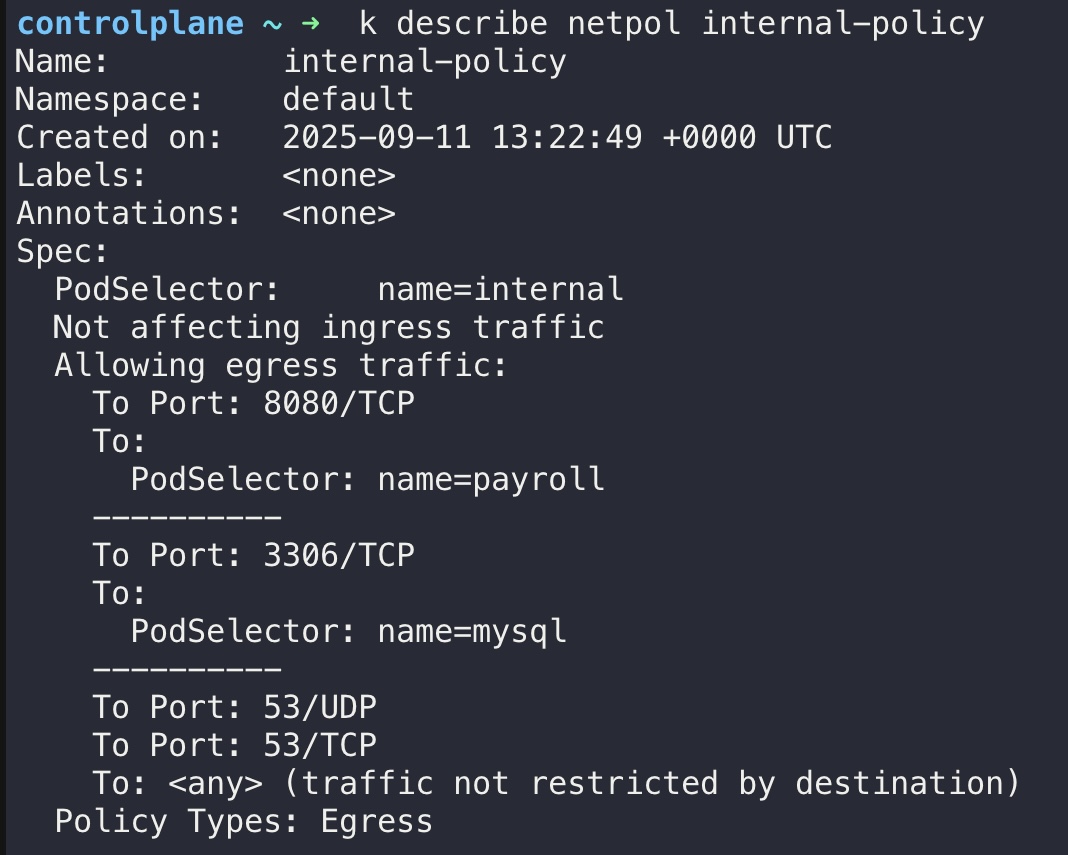The width and height of the screenshot is (1068, 855).
Task: Click the controlplane hostname in prompt
Action: click(130, 25)
